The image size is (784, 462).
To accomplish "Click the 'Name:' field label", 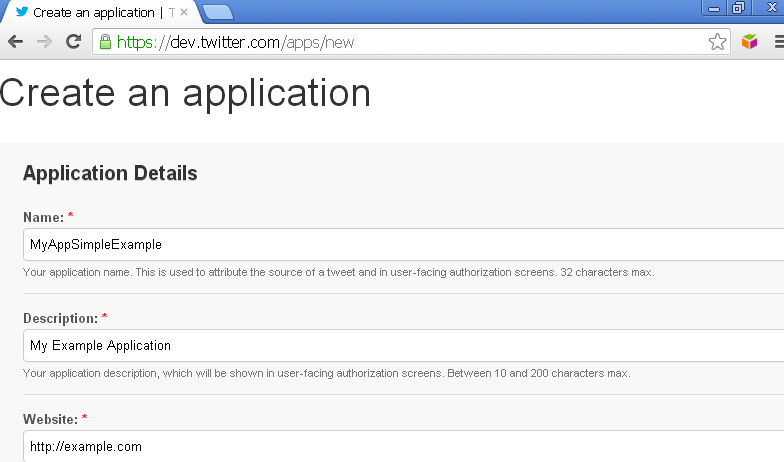I will coord(43,217).
